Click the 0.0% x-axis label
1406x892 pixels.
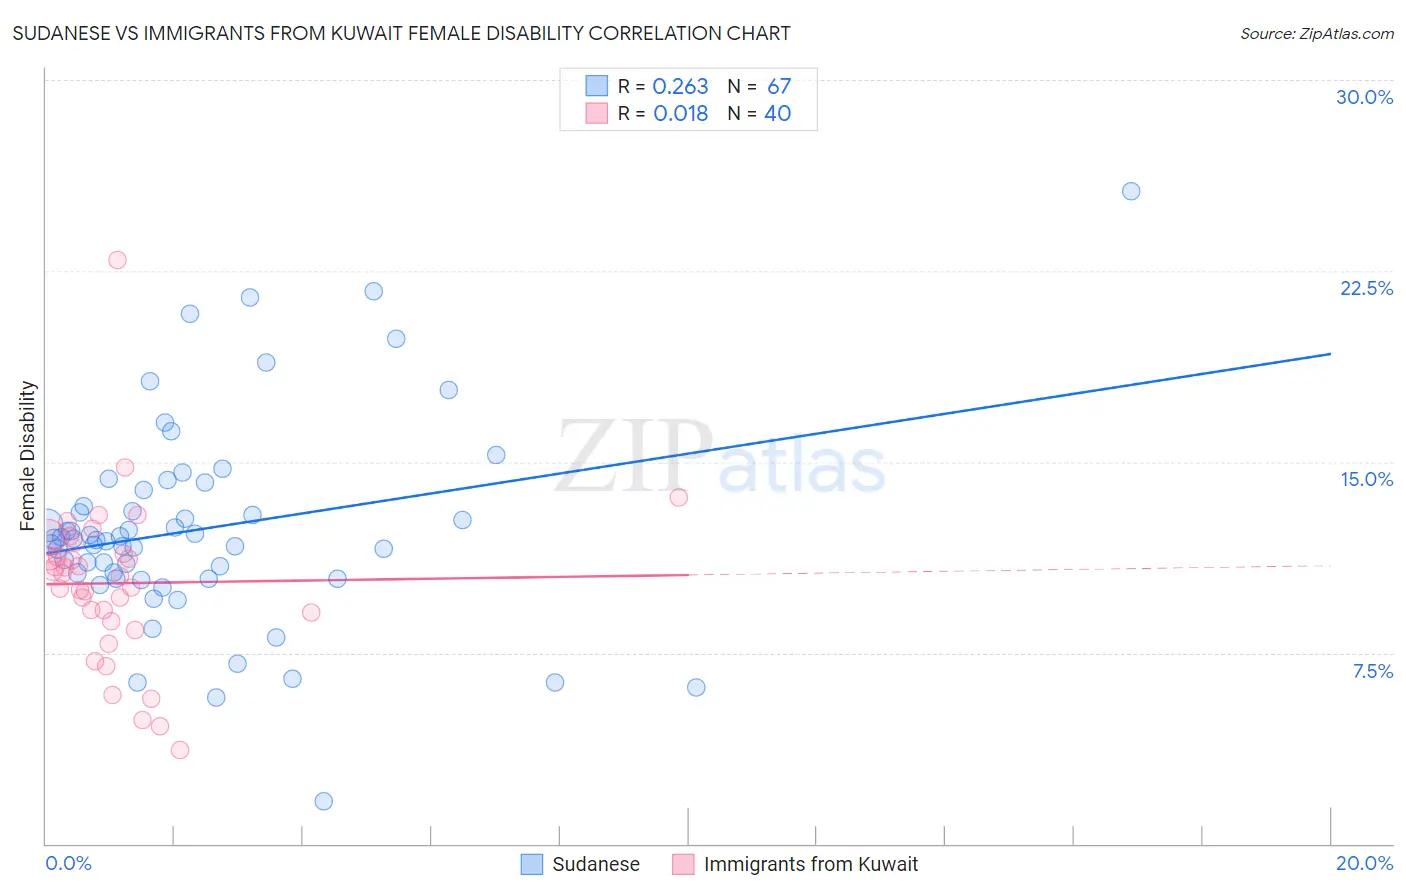68,863
